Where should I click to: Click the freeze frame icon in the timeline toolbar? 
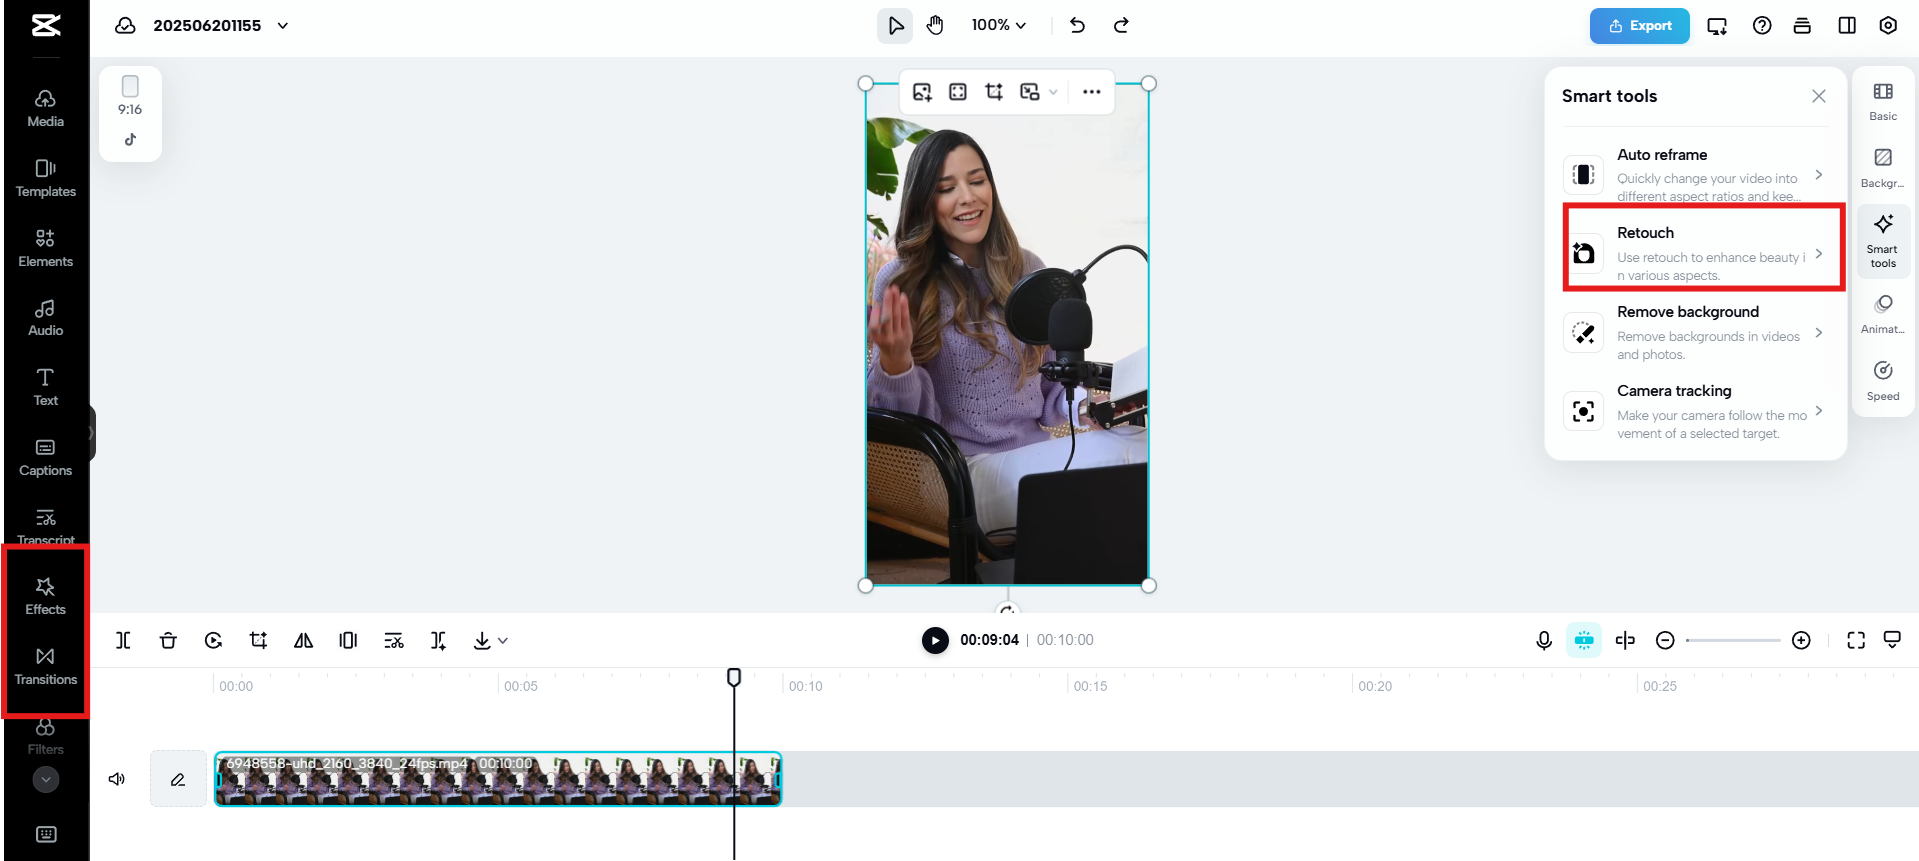(348, 640)
